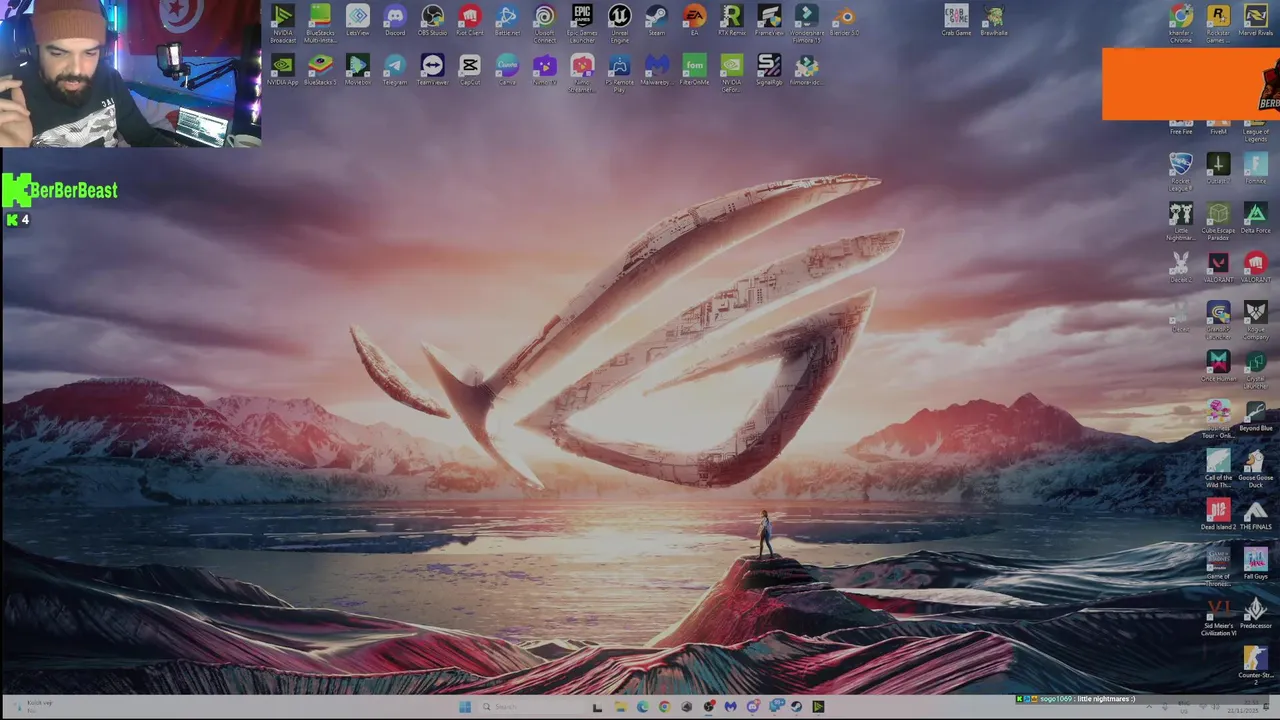
Task: Launch the Fall Guys shortcut
Action: (1256, 563)
